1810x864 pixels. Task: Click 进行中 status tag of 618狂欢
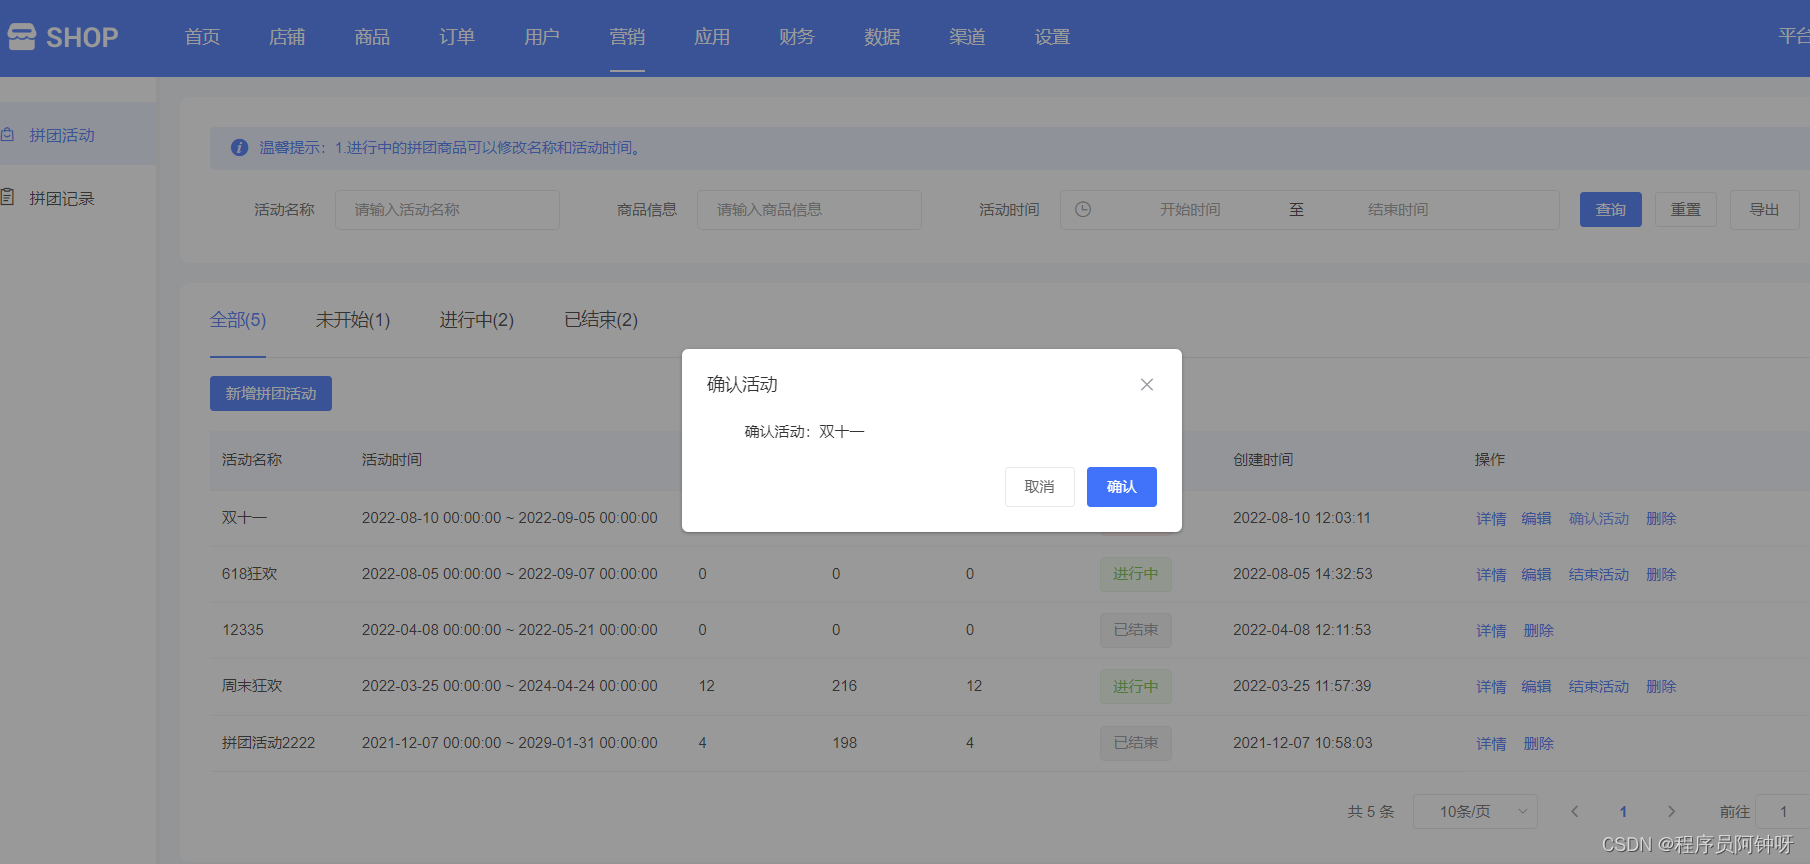pos(1136,574)
